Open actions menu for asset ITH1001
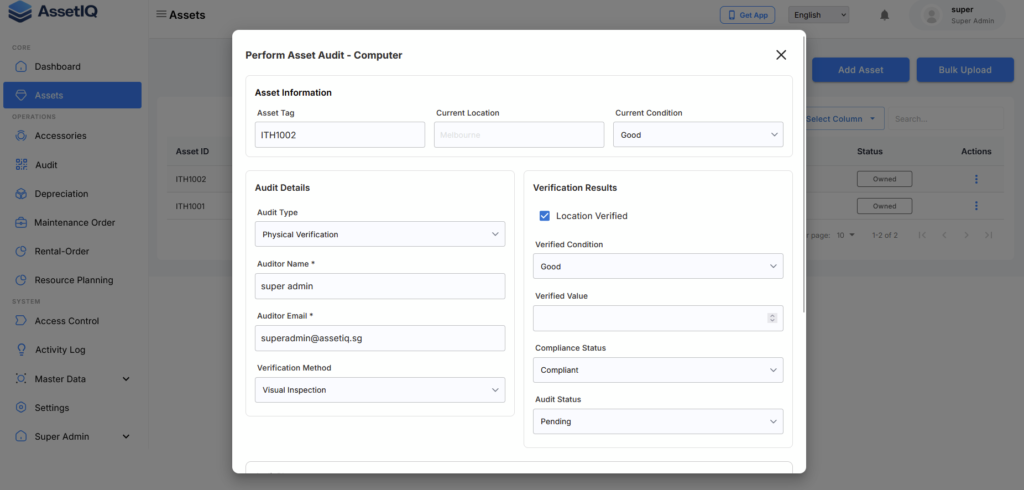 [976, 206]
